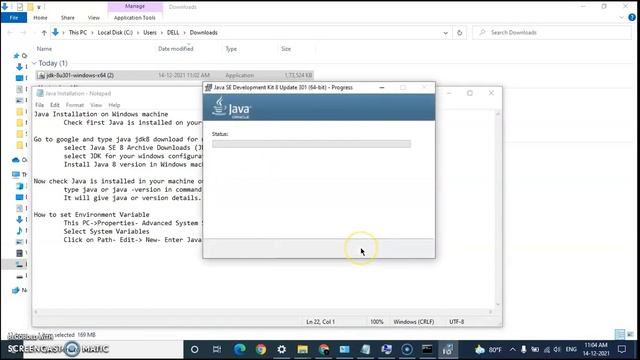640x360 pixels.
Task: Click the 'Users' breadcrumb in address bar
Action: (150, 32)
